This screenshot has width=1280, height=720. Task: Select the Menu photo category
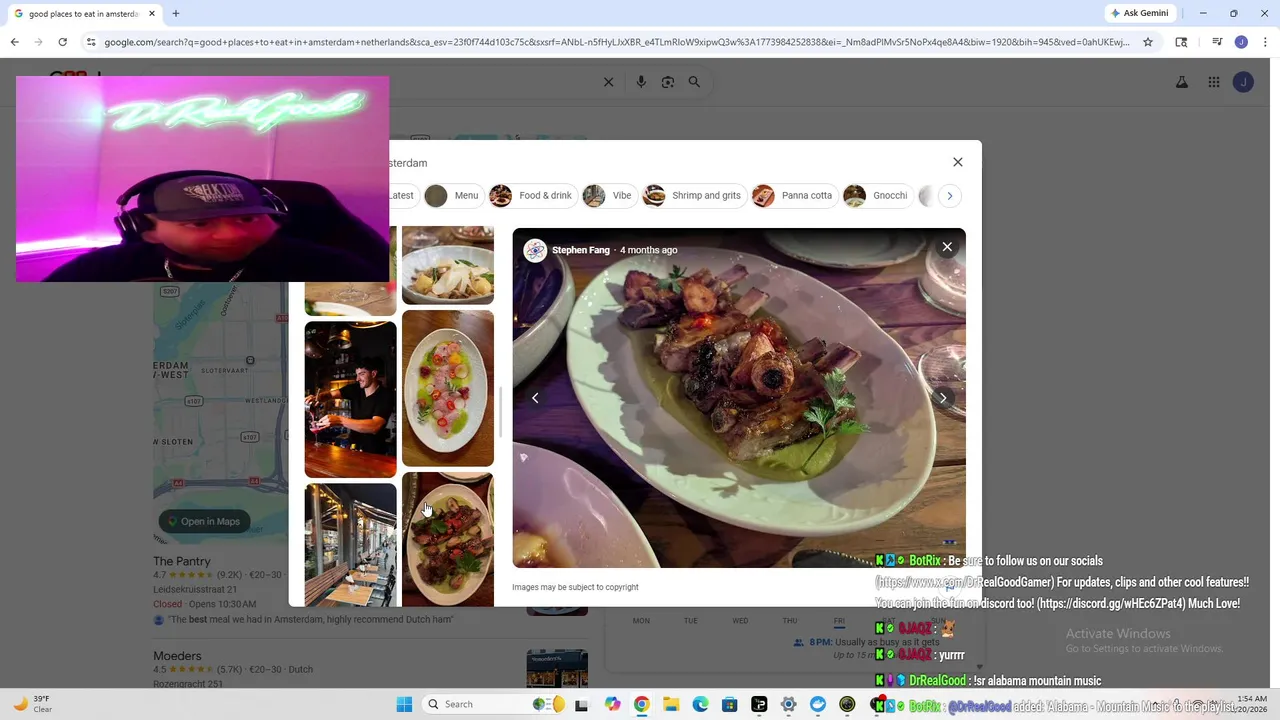click(x=452, y=196)
